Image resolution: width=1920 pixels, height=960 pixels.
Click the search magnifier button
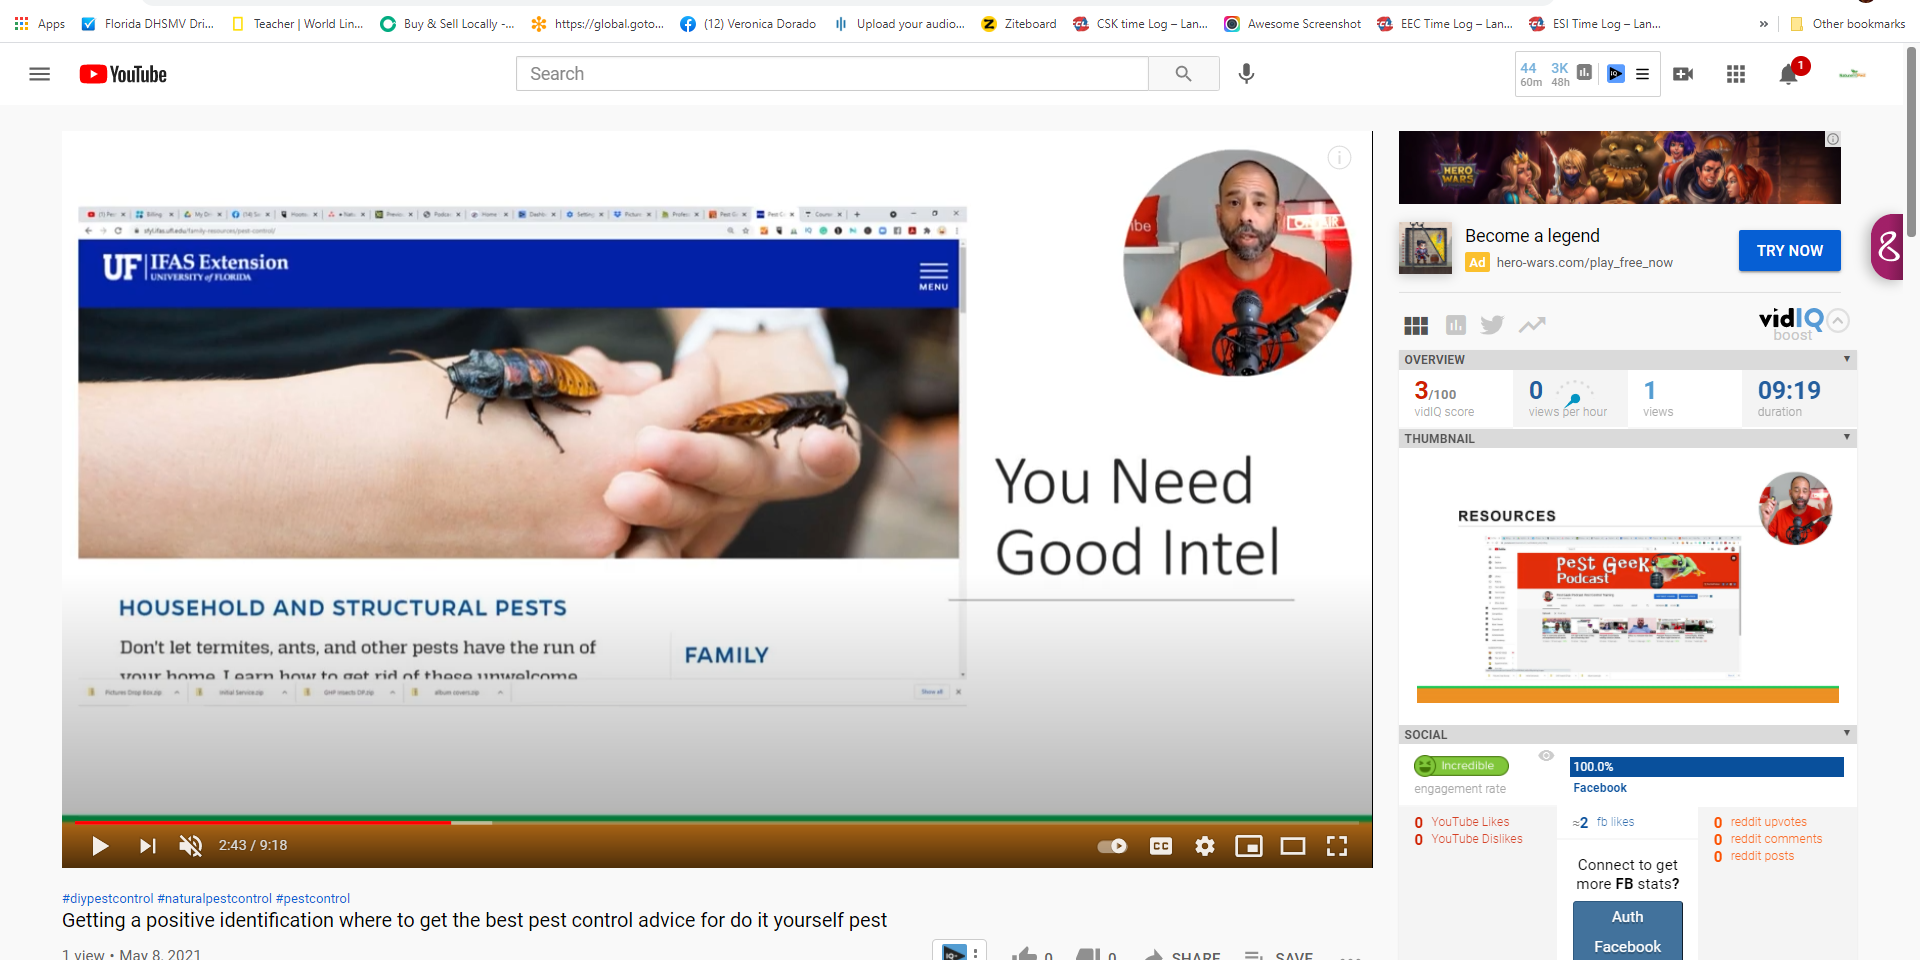pyautogui.click(x=1183, y=74)
